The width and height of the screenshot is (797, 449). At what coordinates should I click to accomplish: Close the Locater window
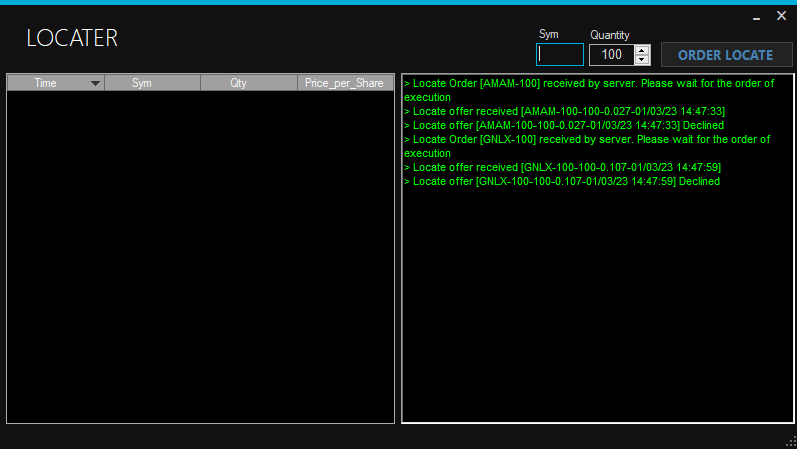tap(781, 15)
